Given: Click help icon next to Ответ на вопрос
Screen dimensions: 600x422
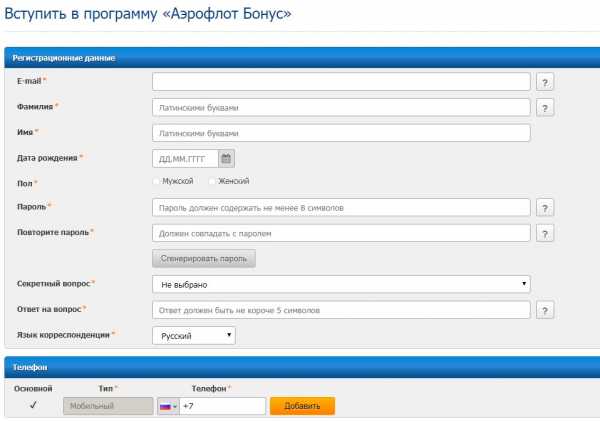Looking at the screenshot, I should click(x=545, y=310).
